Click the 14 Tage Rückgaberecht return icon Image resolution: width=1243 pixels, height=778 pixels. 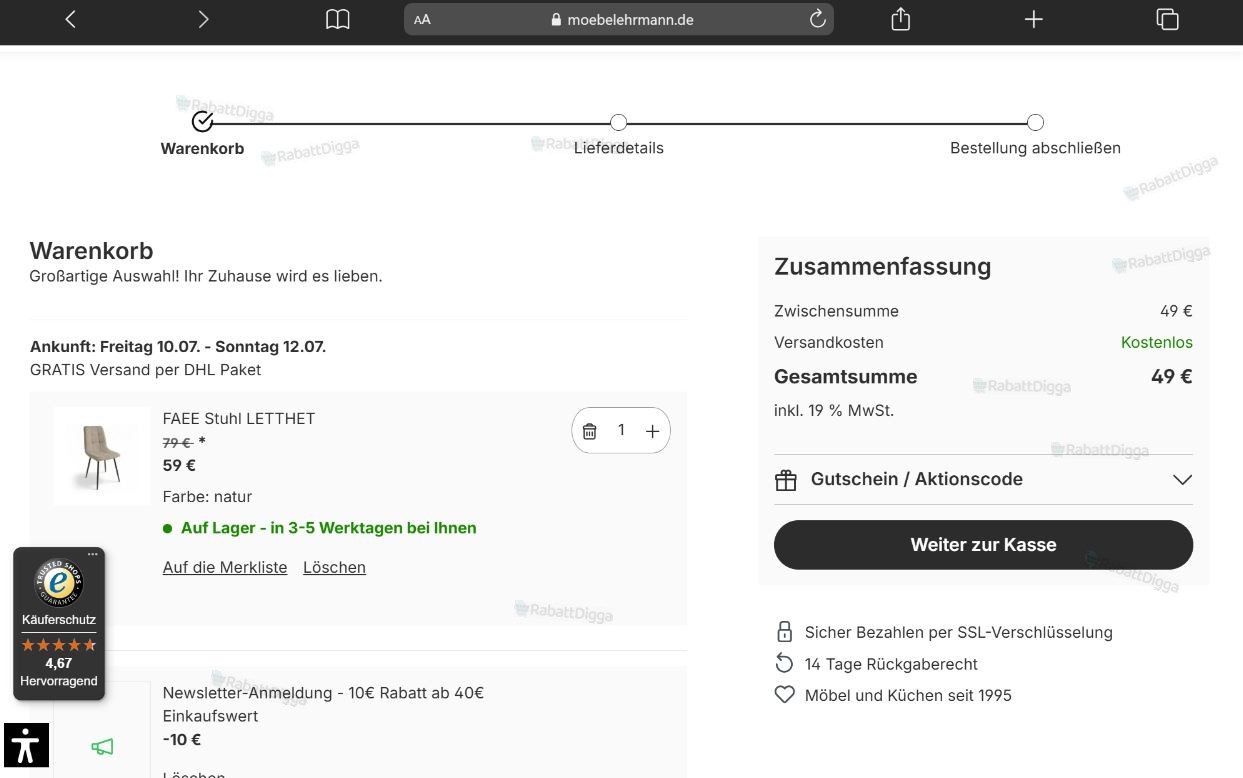(x=785, y=663)
